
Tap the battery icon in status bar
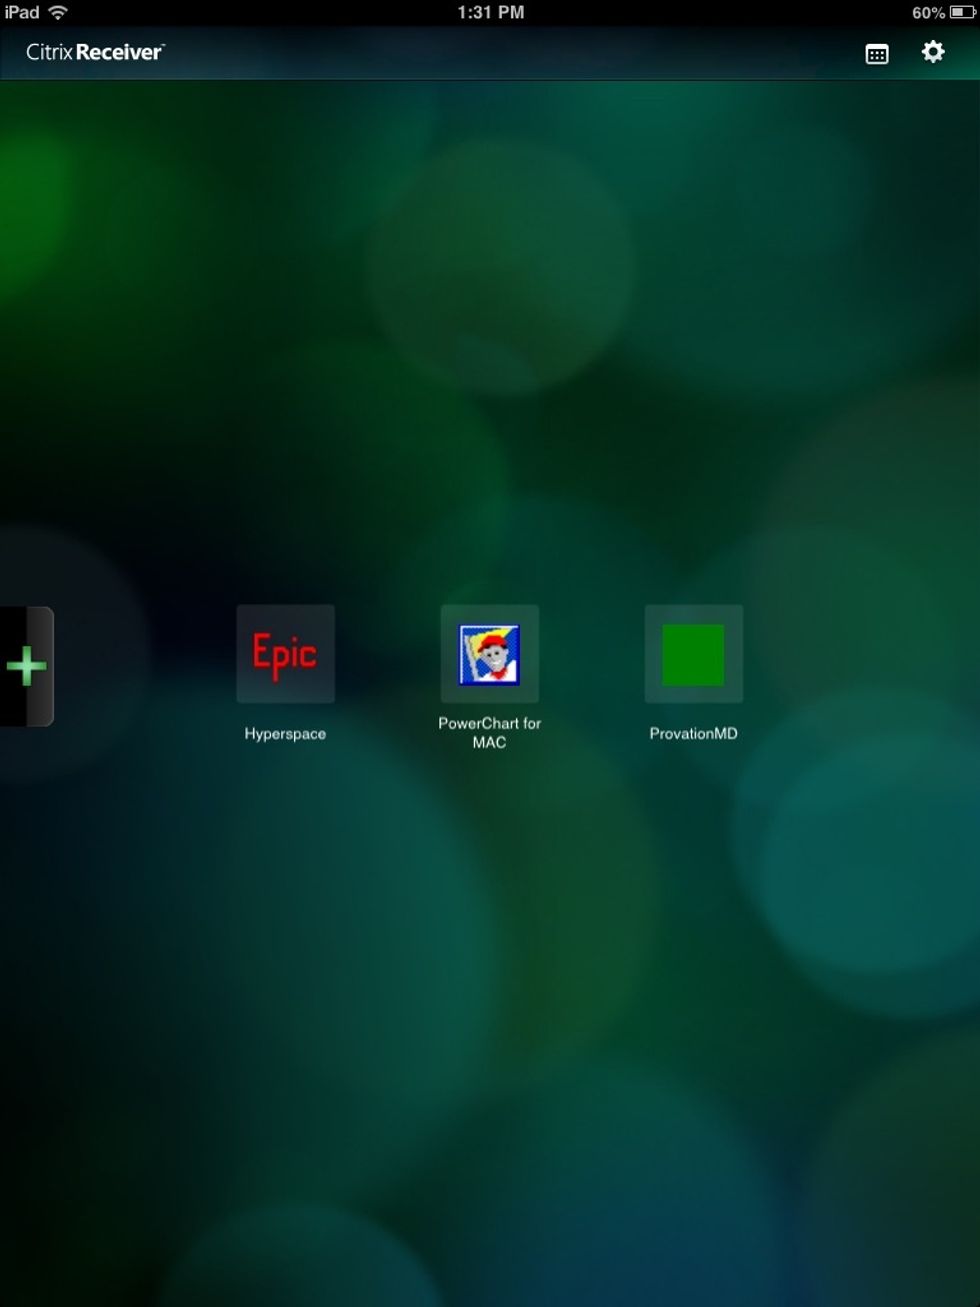tap(961, 13)
